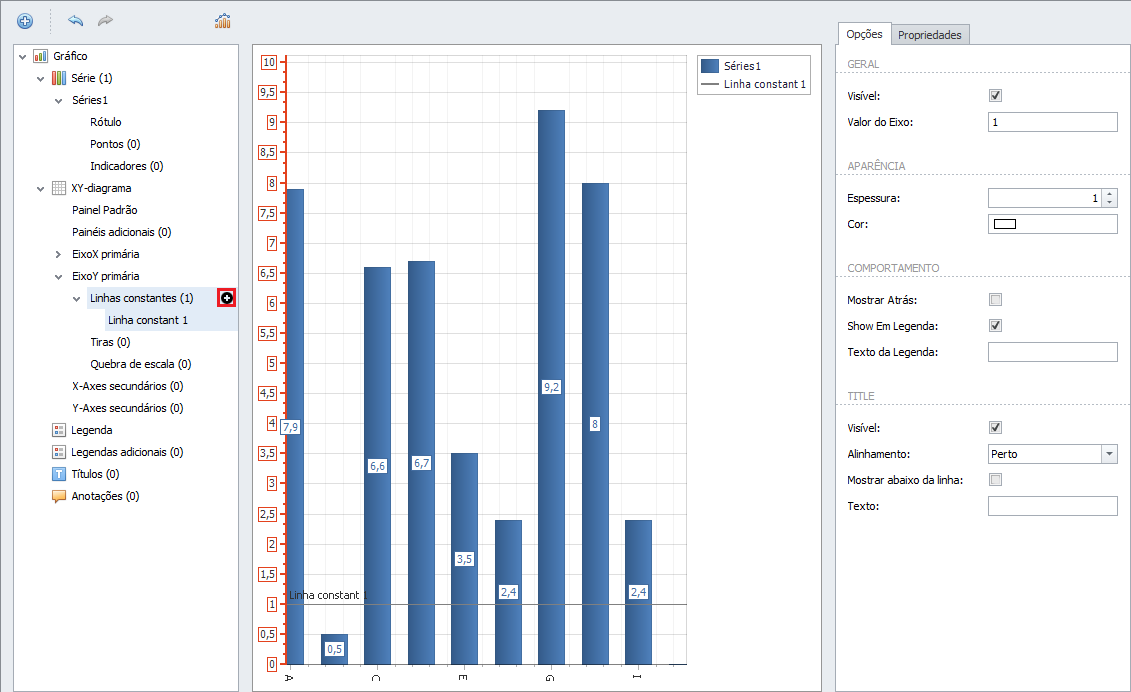
Task: Click the undo arrow icon
Action: pyautogui.click(x=75, y=21)
